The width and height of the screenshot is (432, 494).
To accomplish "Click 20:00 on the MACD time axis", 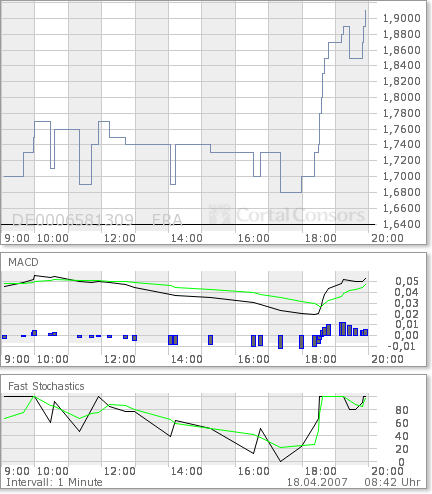I will click(387, 359).
